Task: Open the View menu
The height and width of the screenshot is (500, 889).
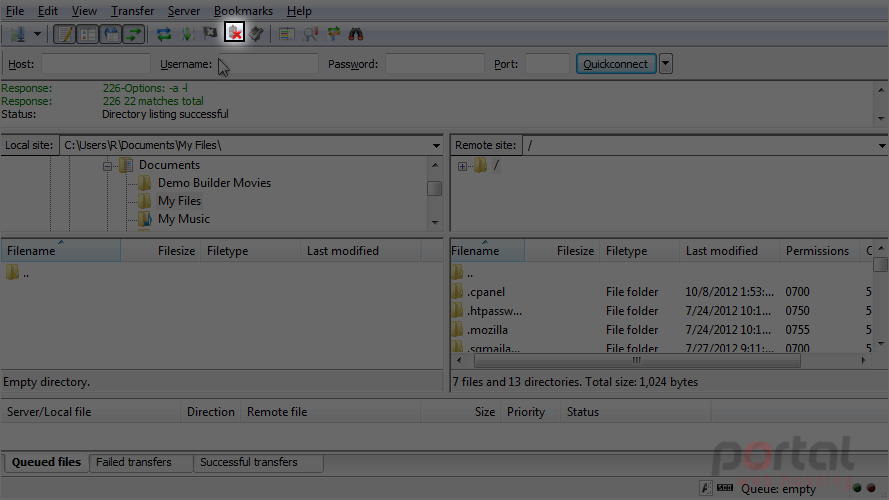Action: (x=84, y=11)
